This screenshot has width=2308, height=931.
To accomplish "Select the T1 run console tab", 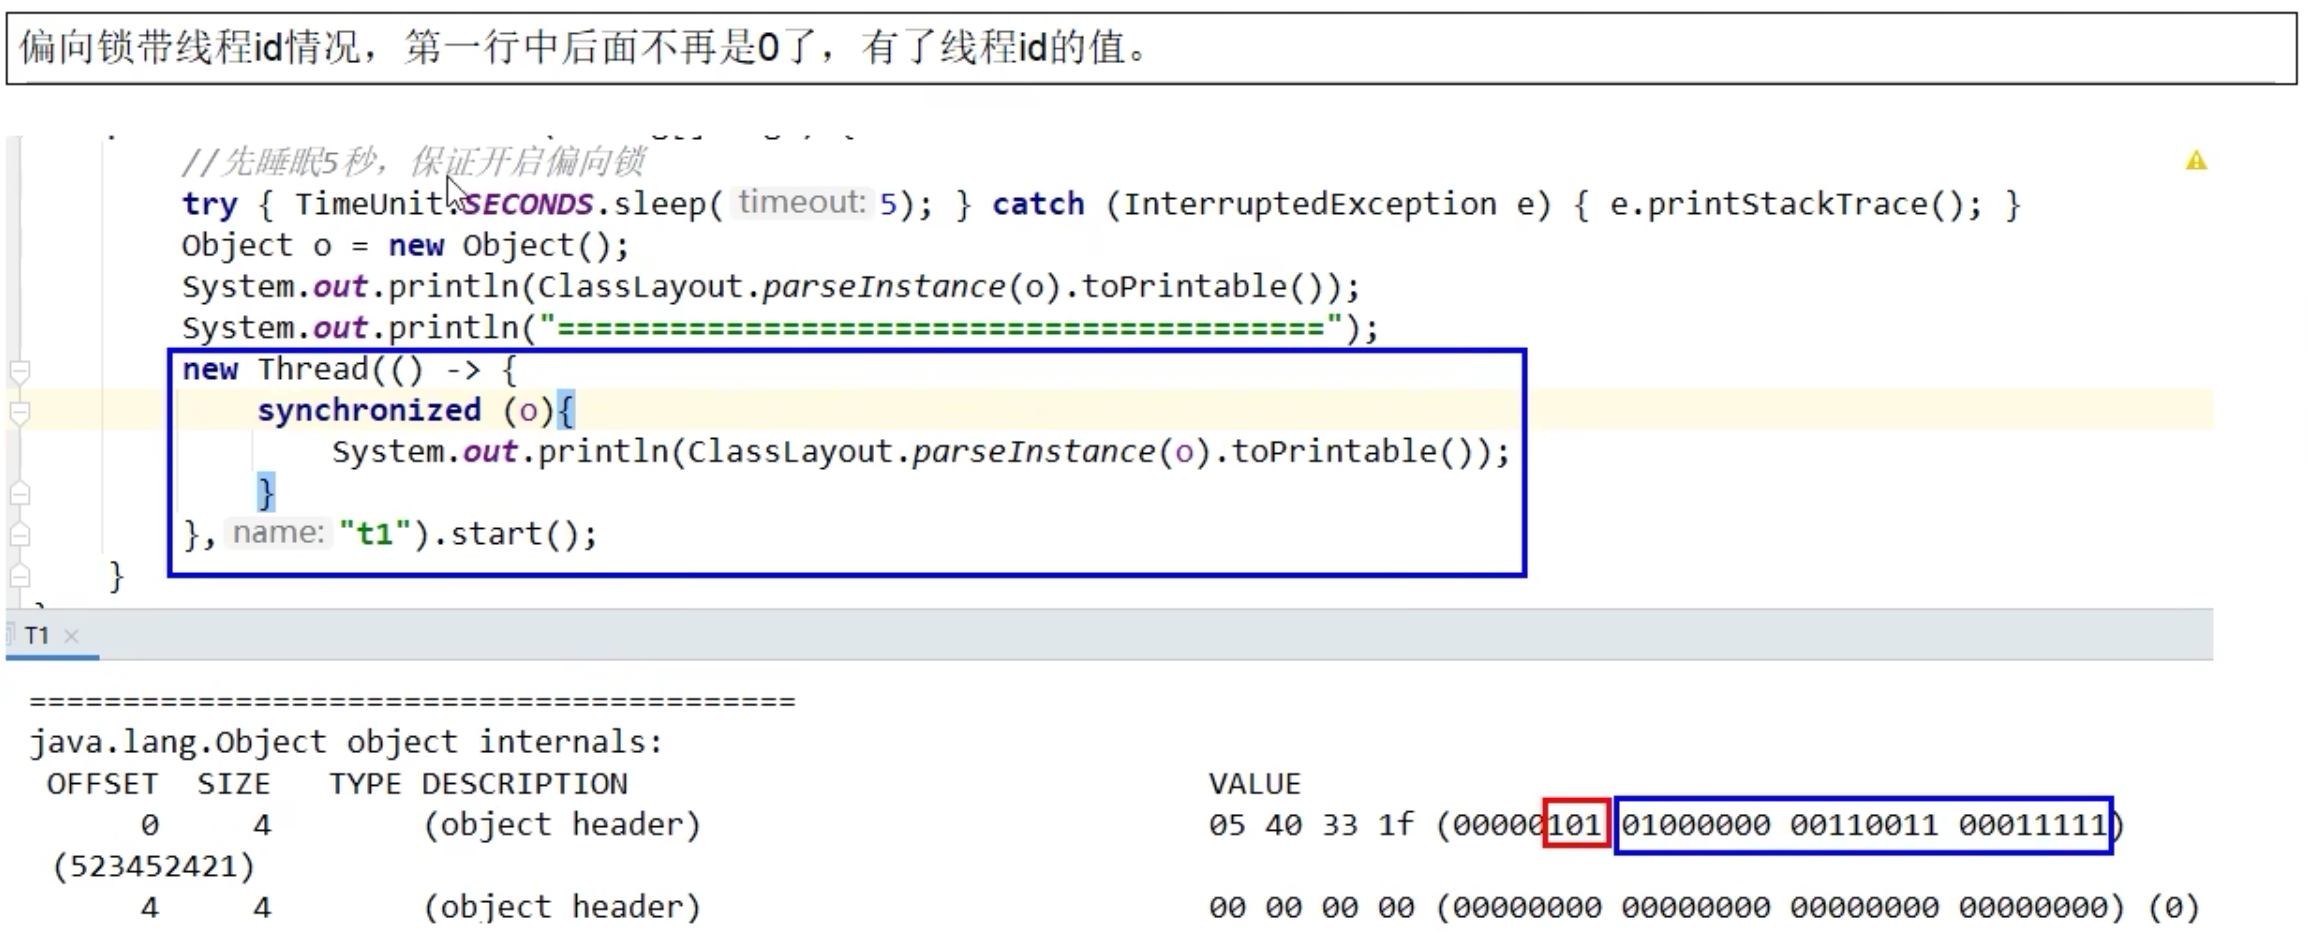I will (37, 636).
